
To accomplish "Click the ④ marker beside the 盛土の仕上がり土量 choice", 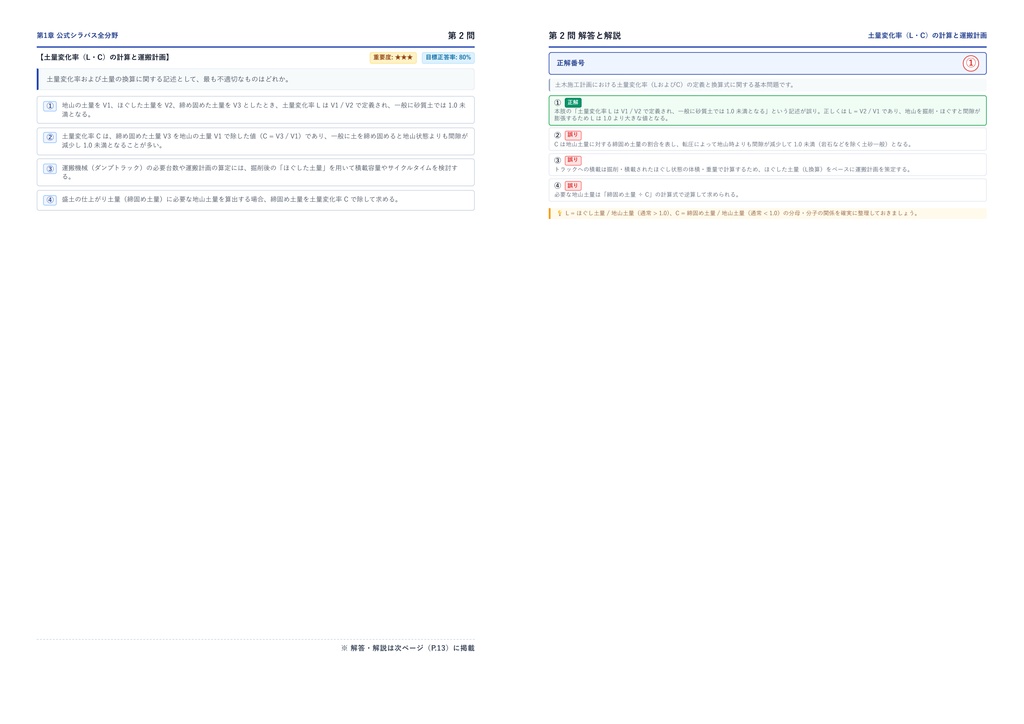I will click(x=50, y=200).
